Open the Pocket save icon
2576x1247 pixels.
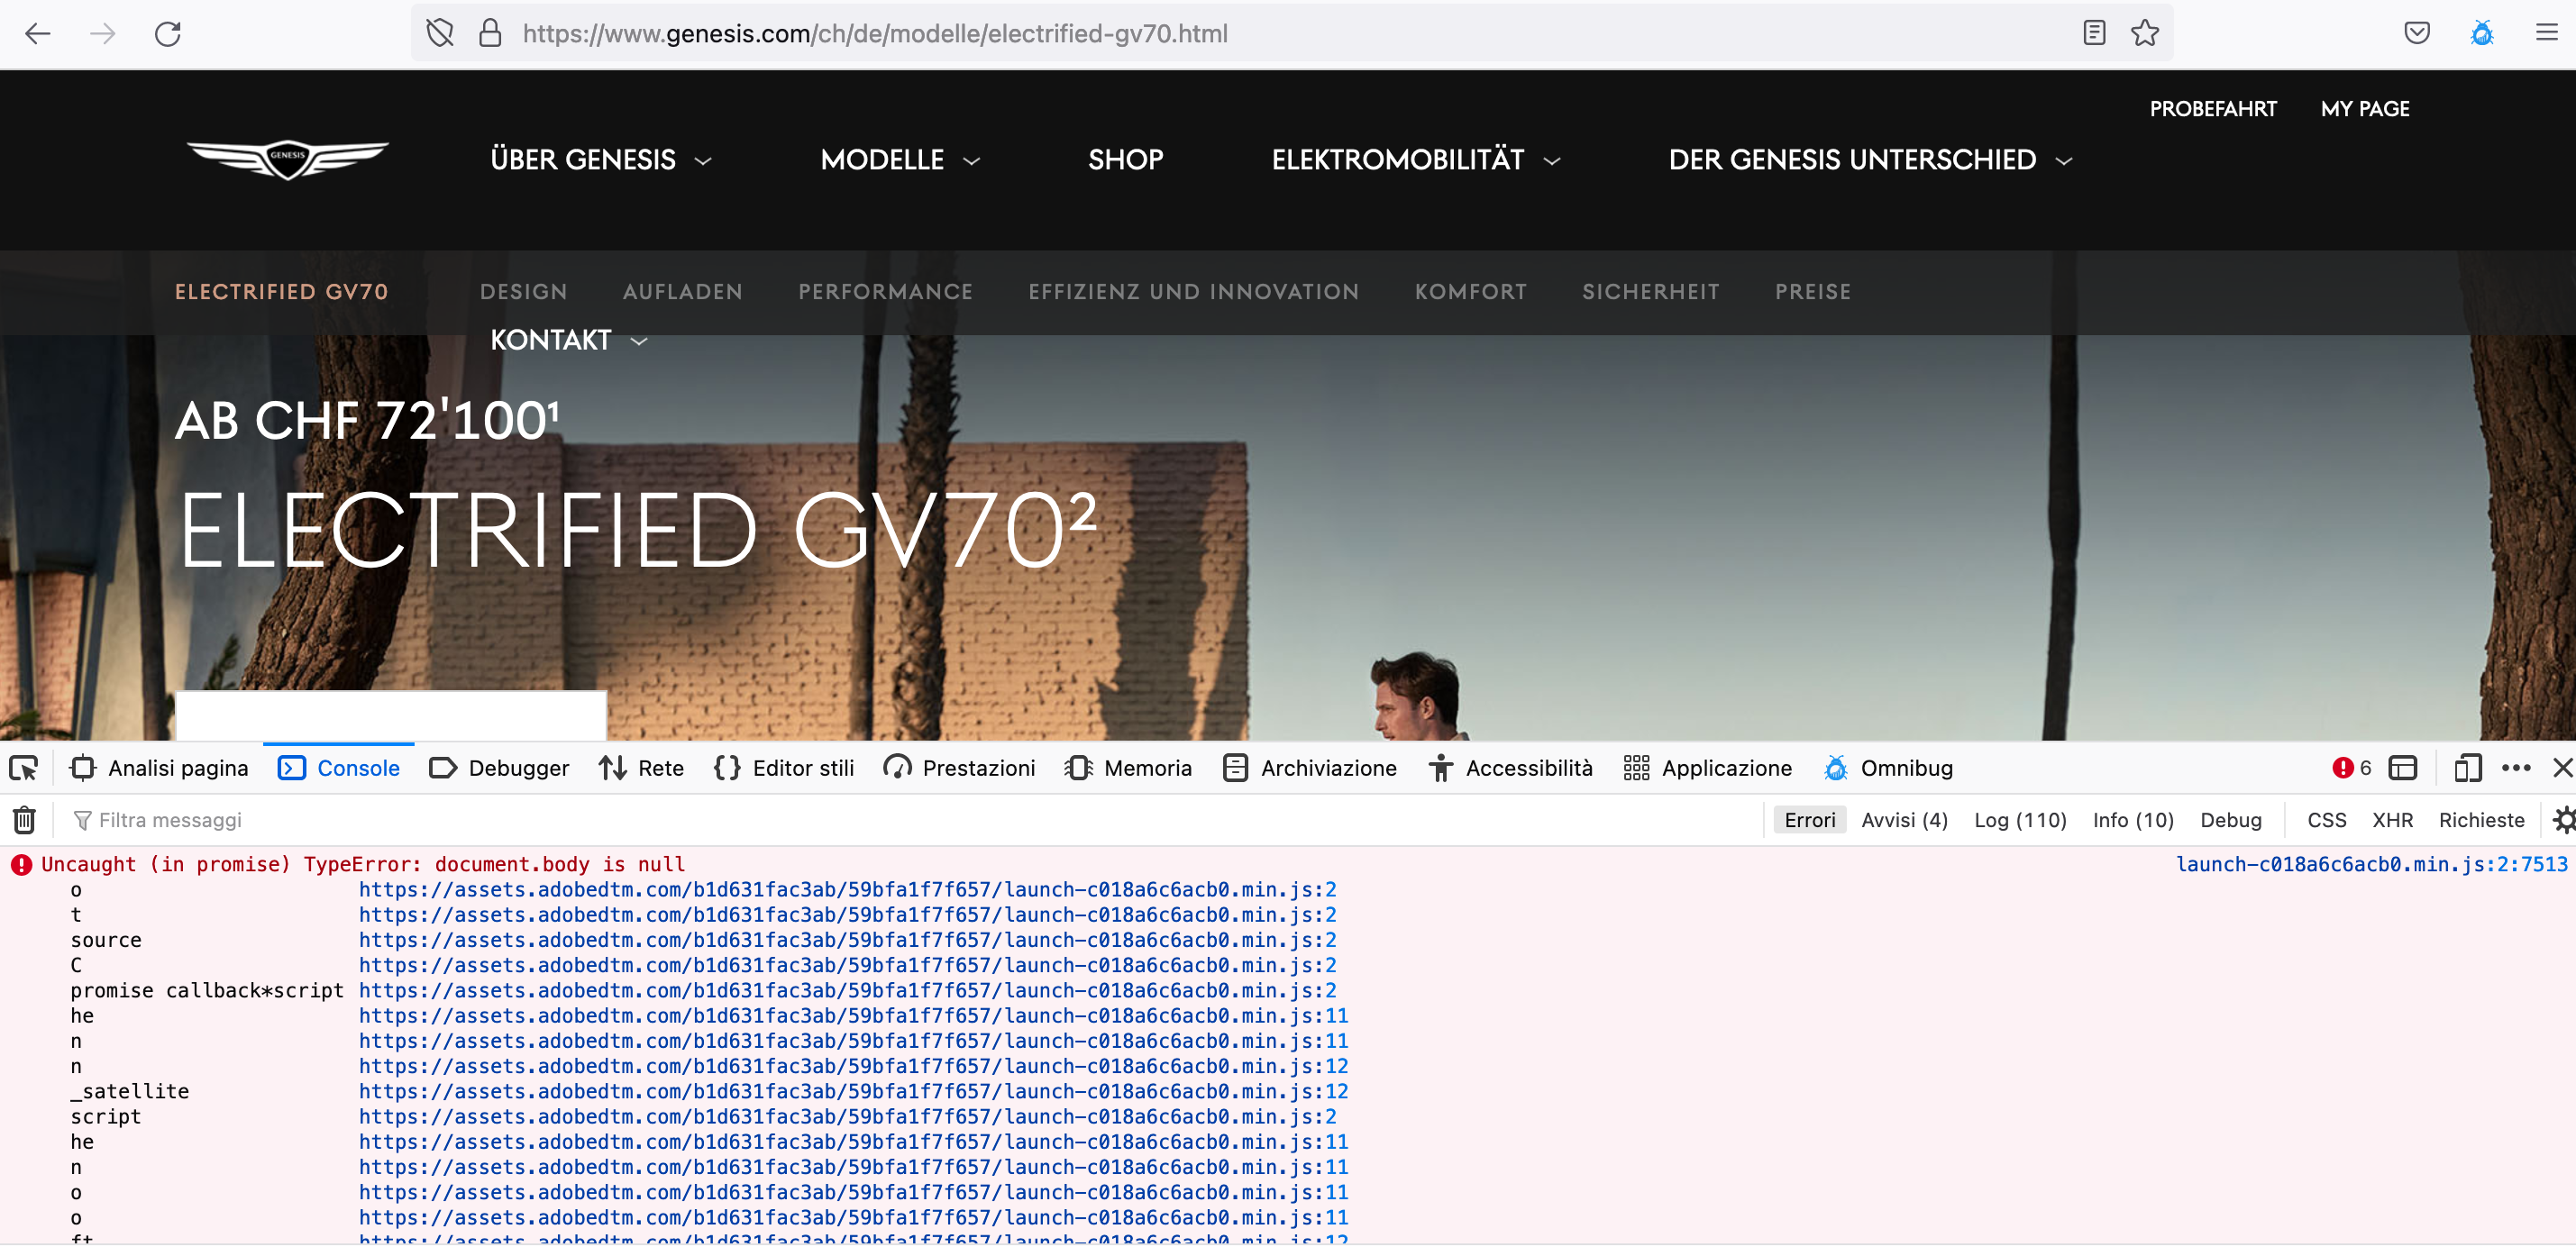(2417, 34)
